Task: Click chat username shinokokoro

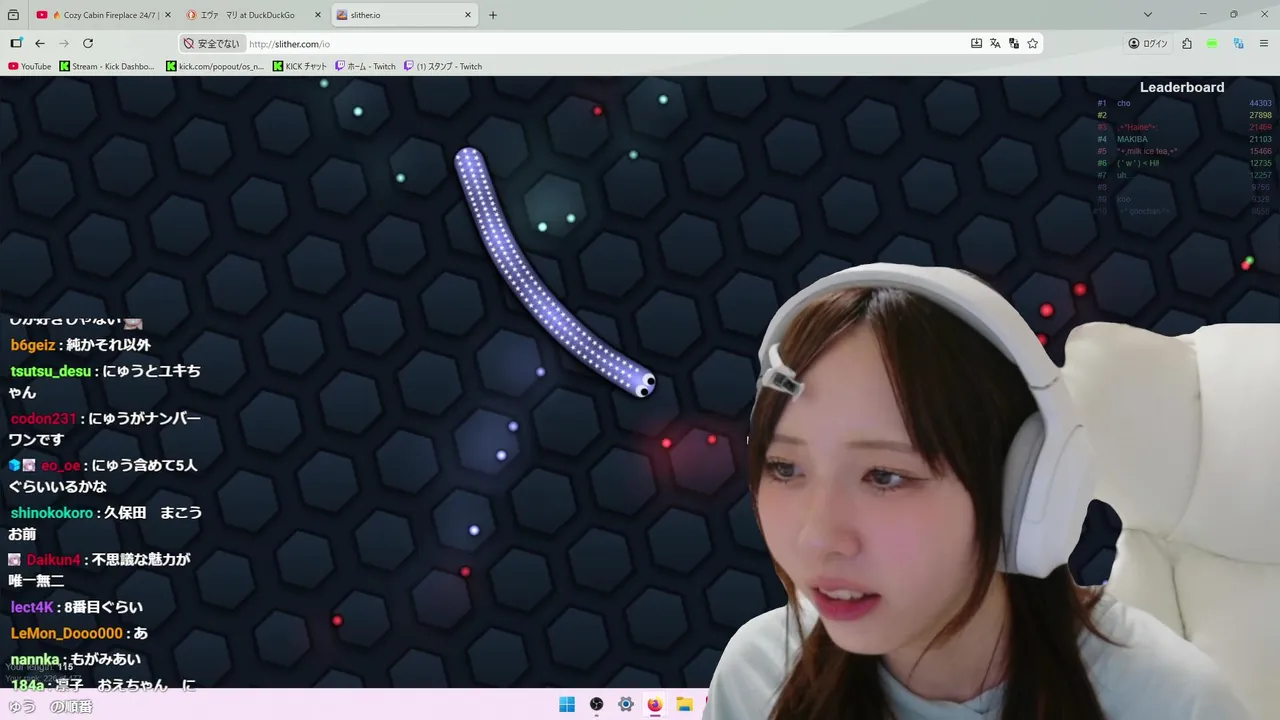Action: point(52,513)
